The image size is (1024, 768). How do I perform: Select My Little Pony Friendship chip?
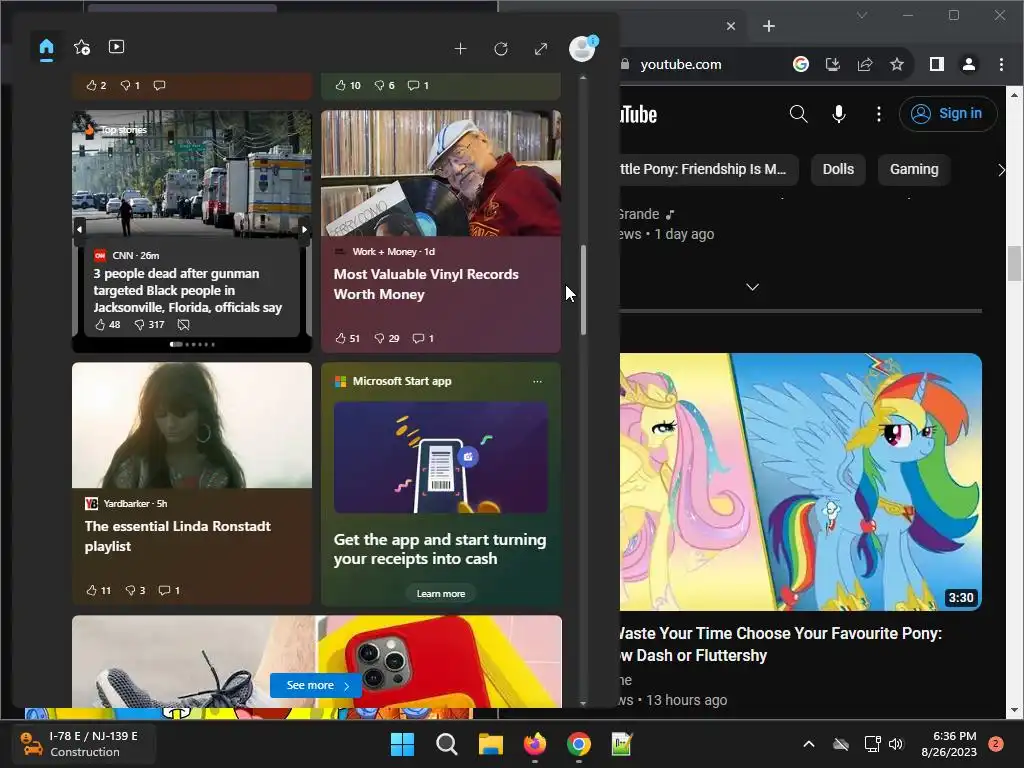click(x=707, y=170)
